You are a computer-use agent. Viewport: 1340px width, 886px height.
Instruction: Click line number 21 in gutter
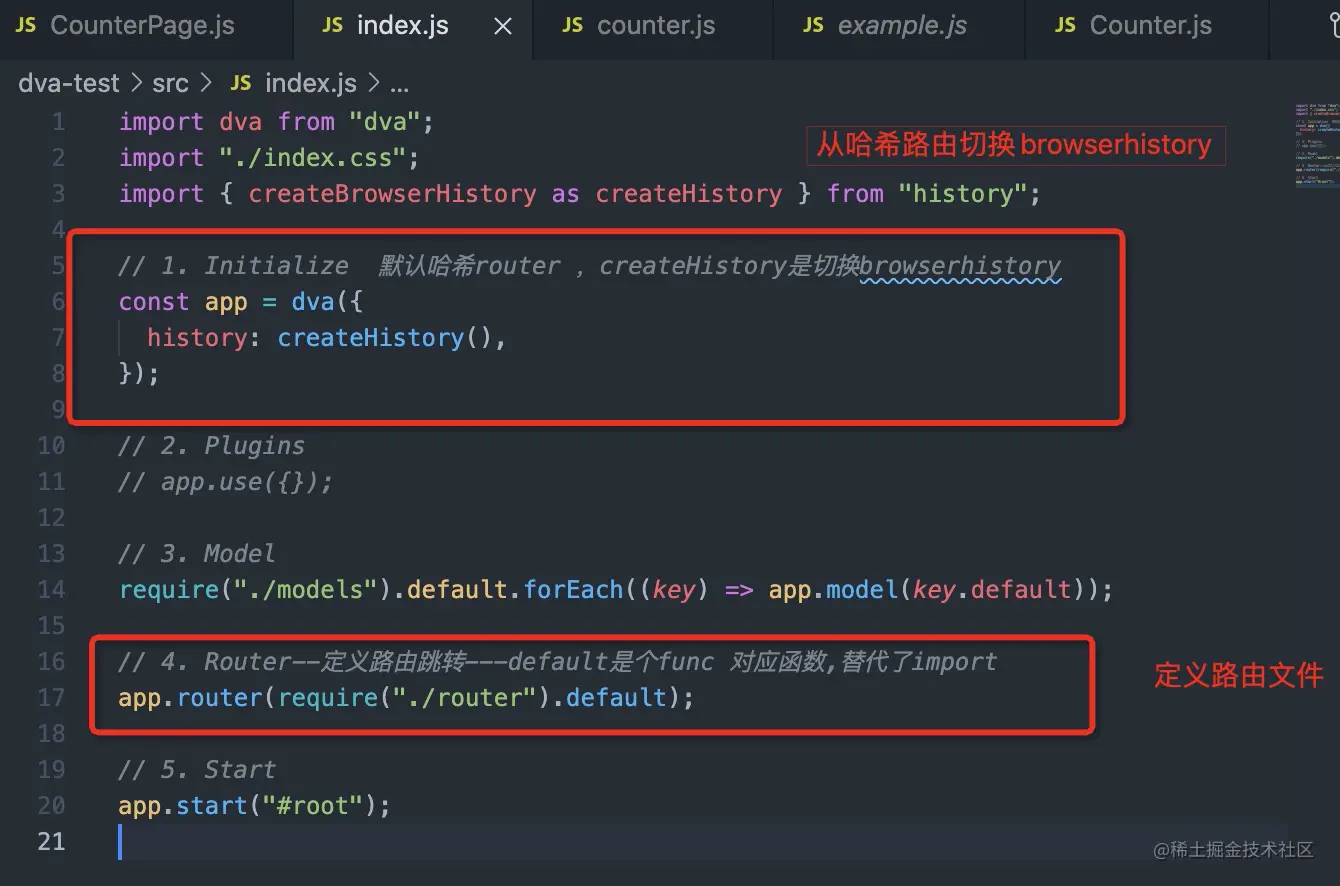(x=52, y=842)
